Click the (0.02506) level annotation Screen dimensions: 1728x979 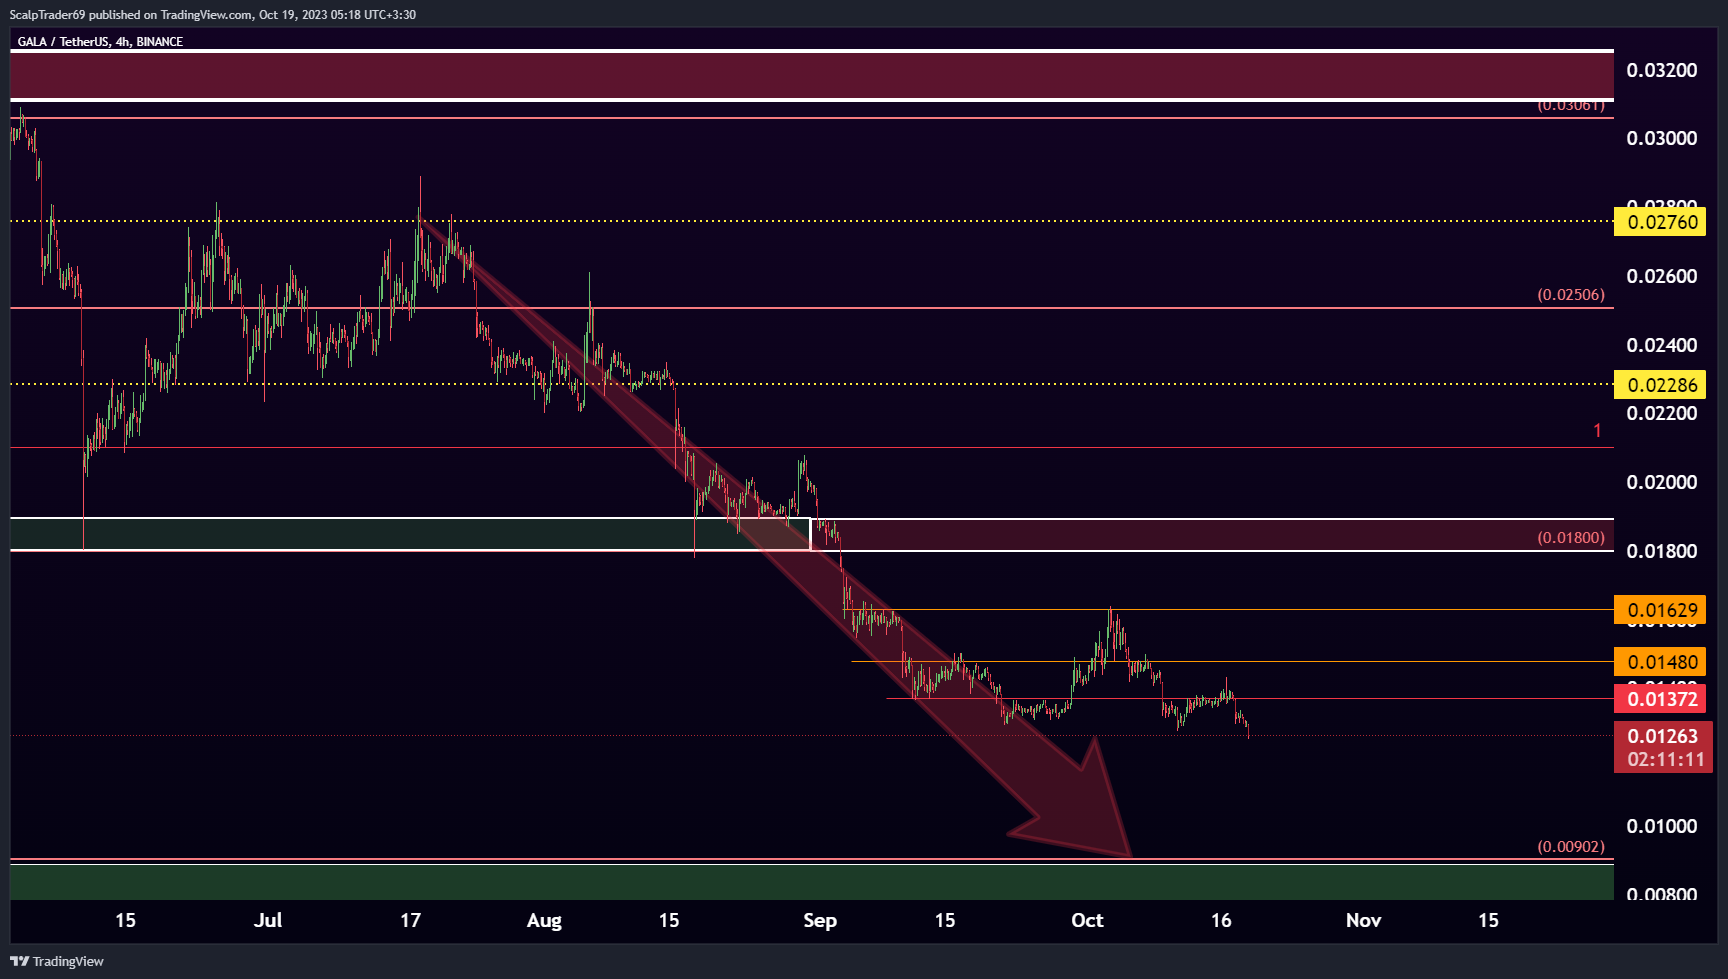point(1571,295)
